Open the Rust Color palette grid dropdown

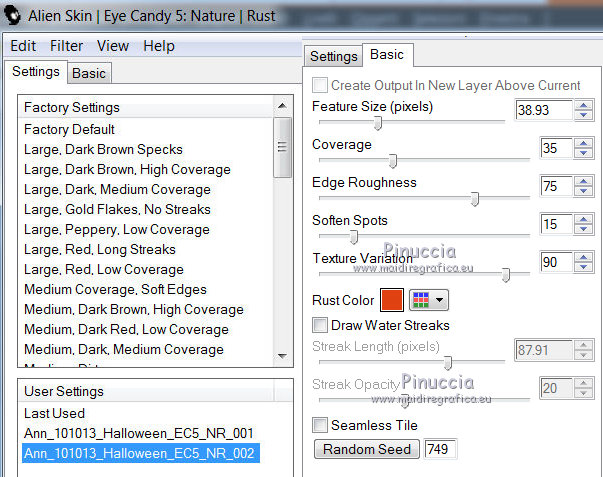[x=429, y=300]
